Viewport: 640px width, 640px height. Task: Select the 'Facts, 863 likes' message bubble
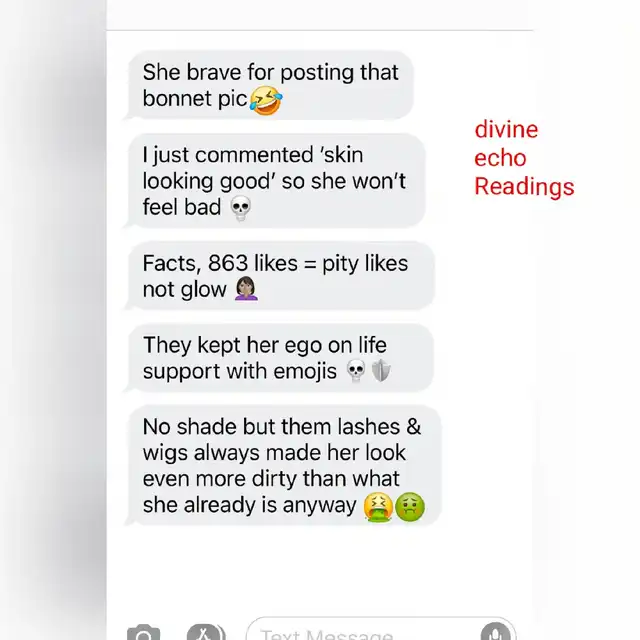(x=280, y=276)
